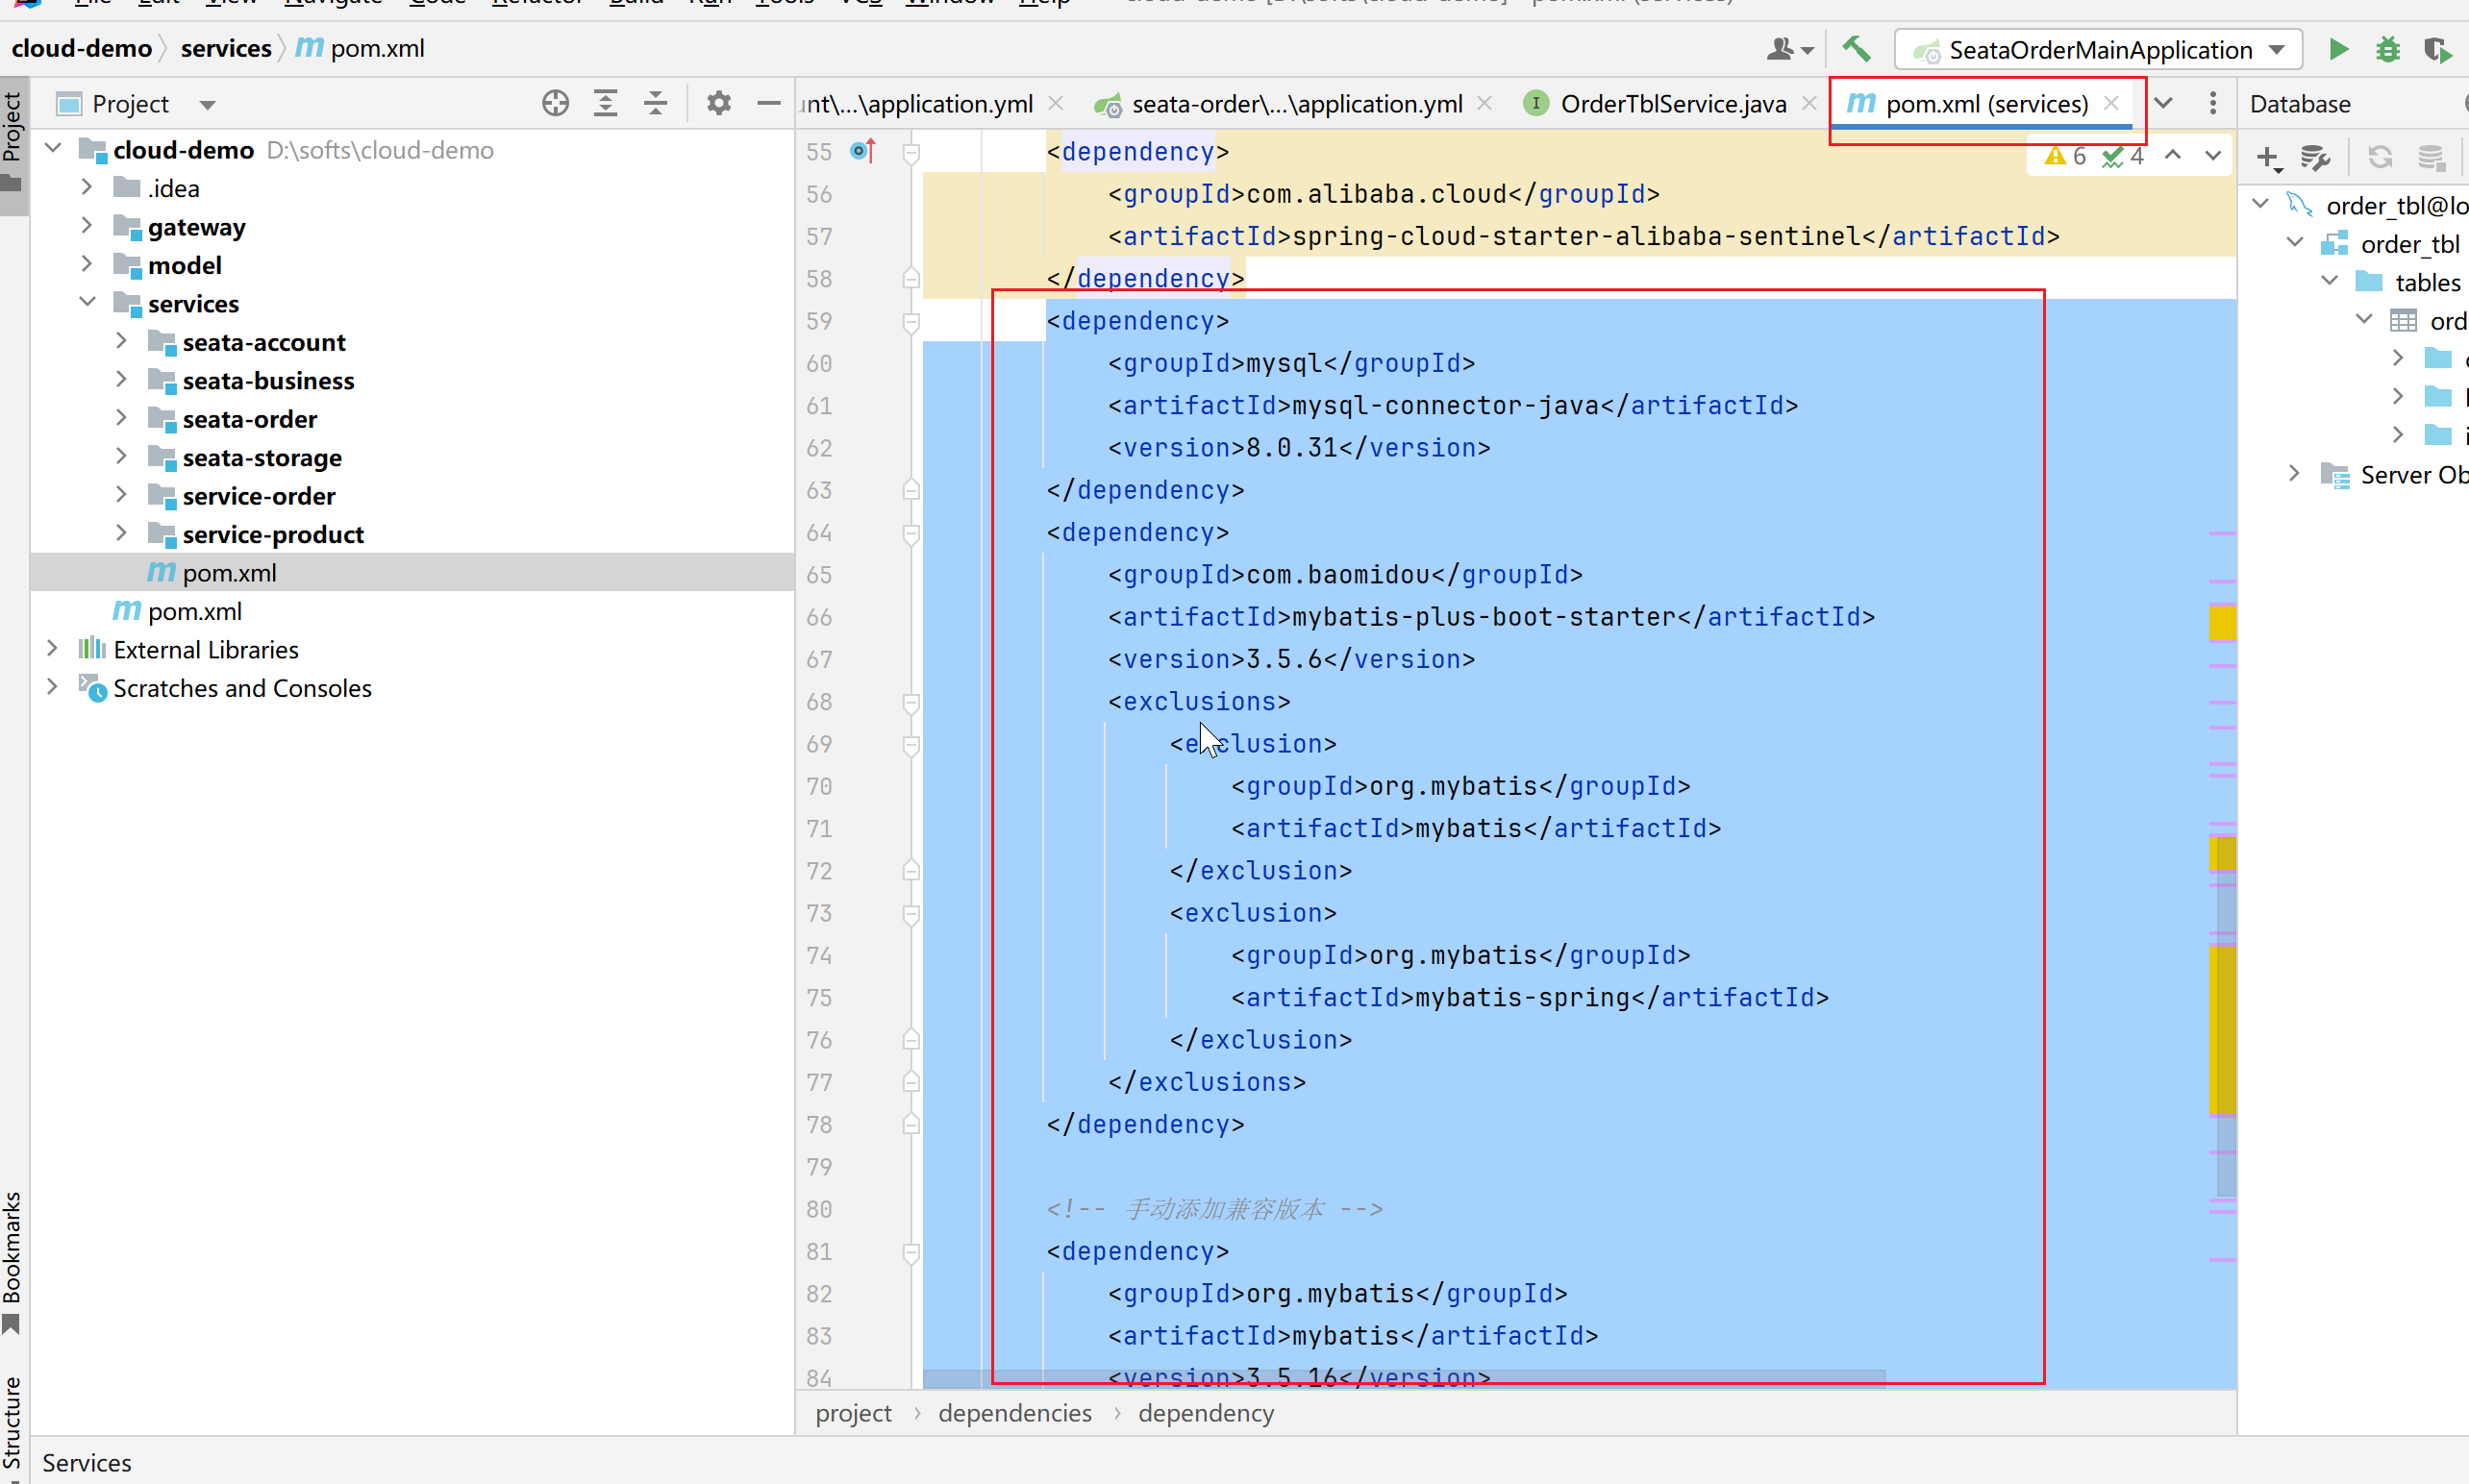This screenshot has height=1484, width=2469.
Task: Switch to seata-order application.yml tab
Action: (1279, 103)
